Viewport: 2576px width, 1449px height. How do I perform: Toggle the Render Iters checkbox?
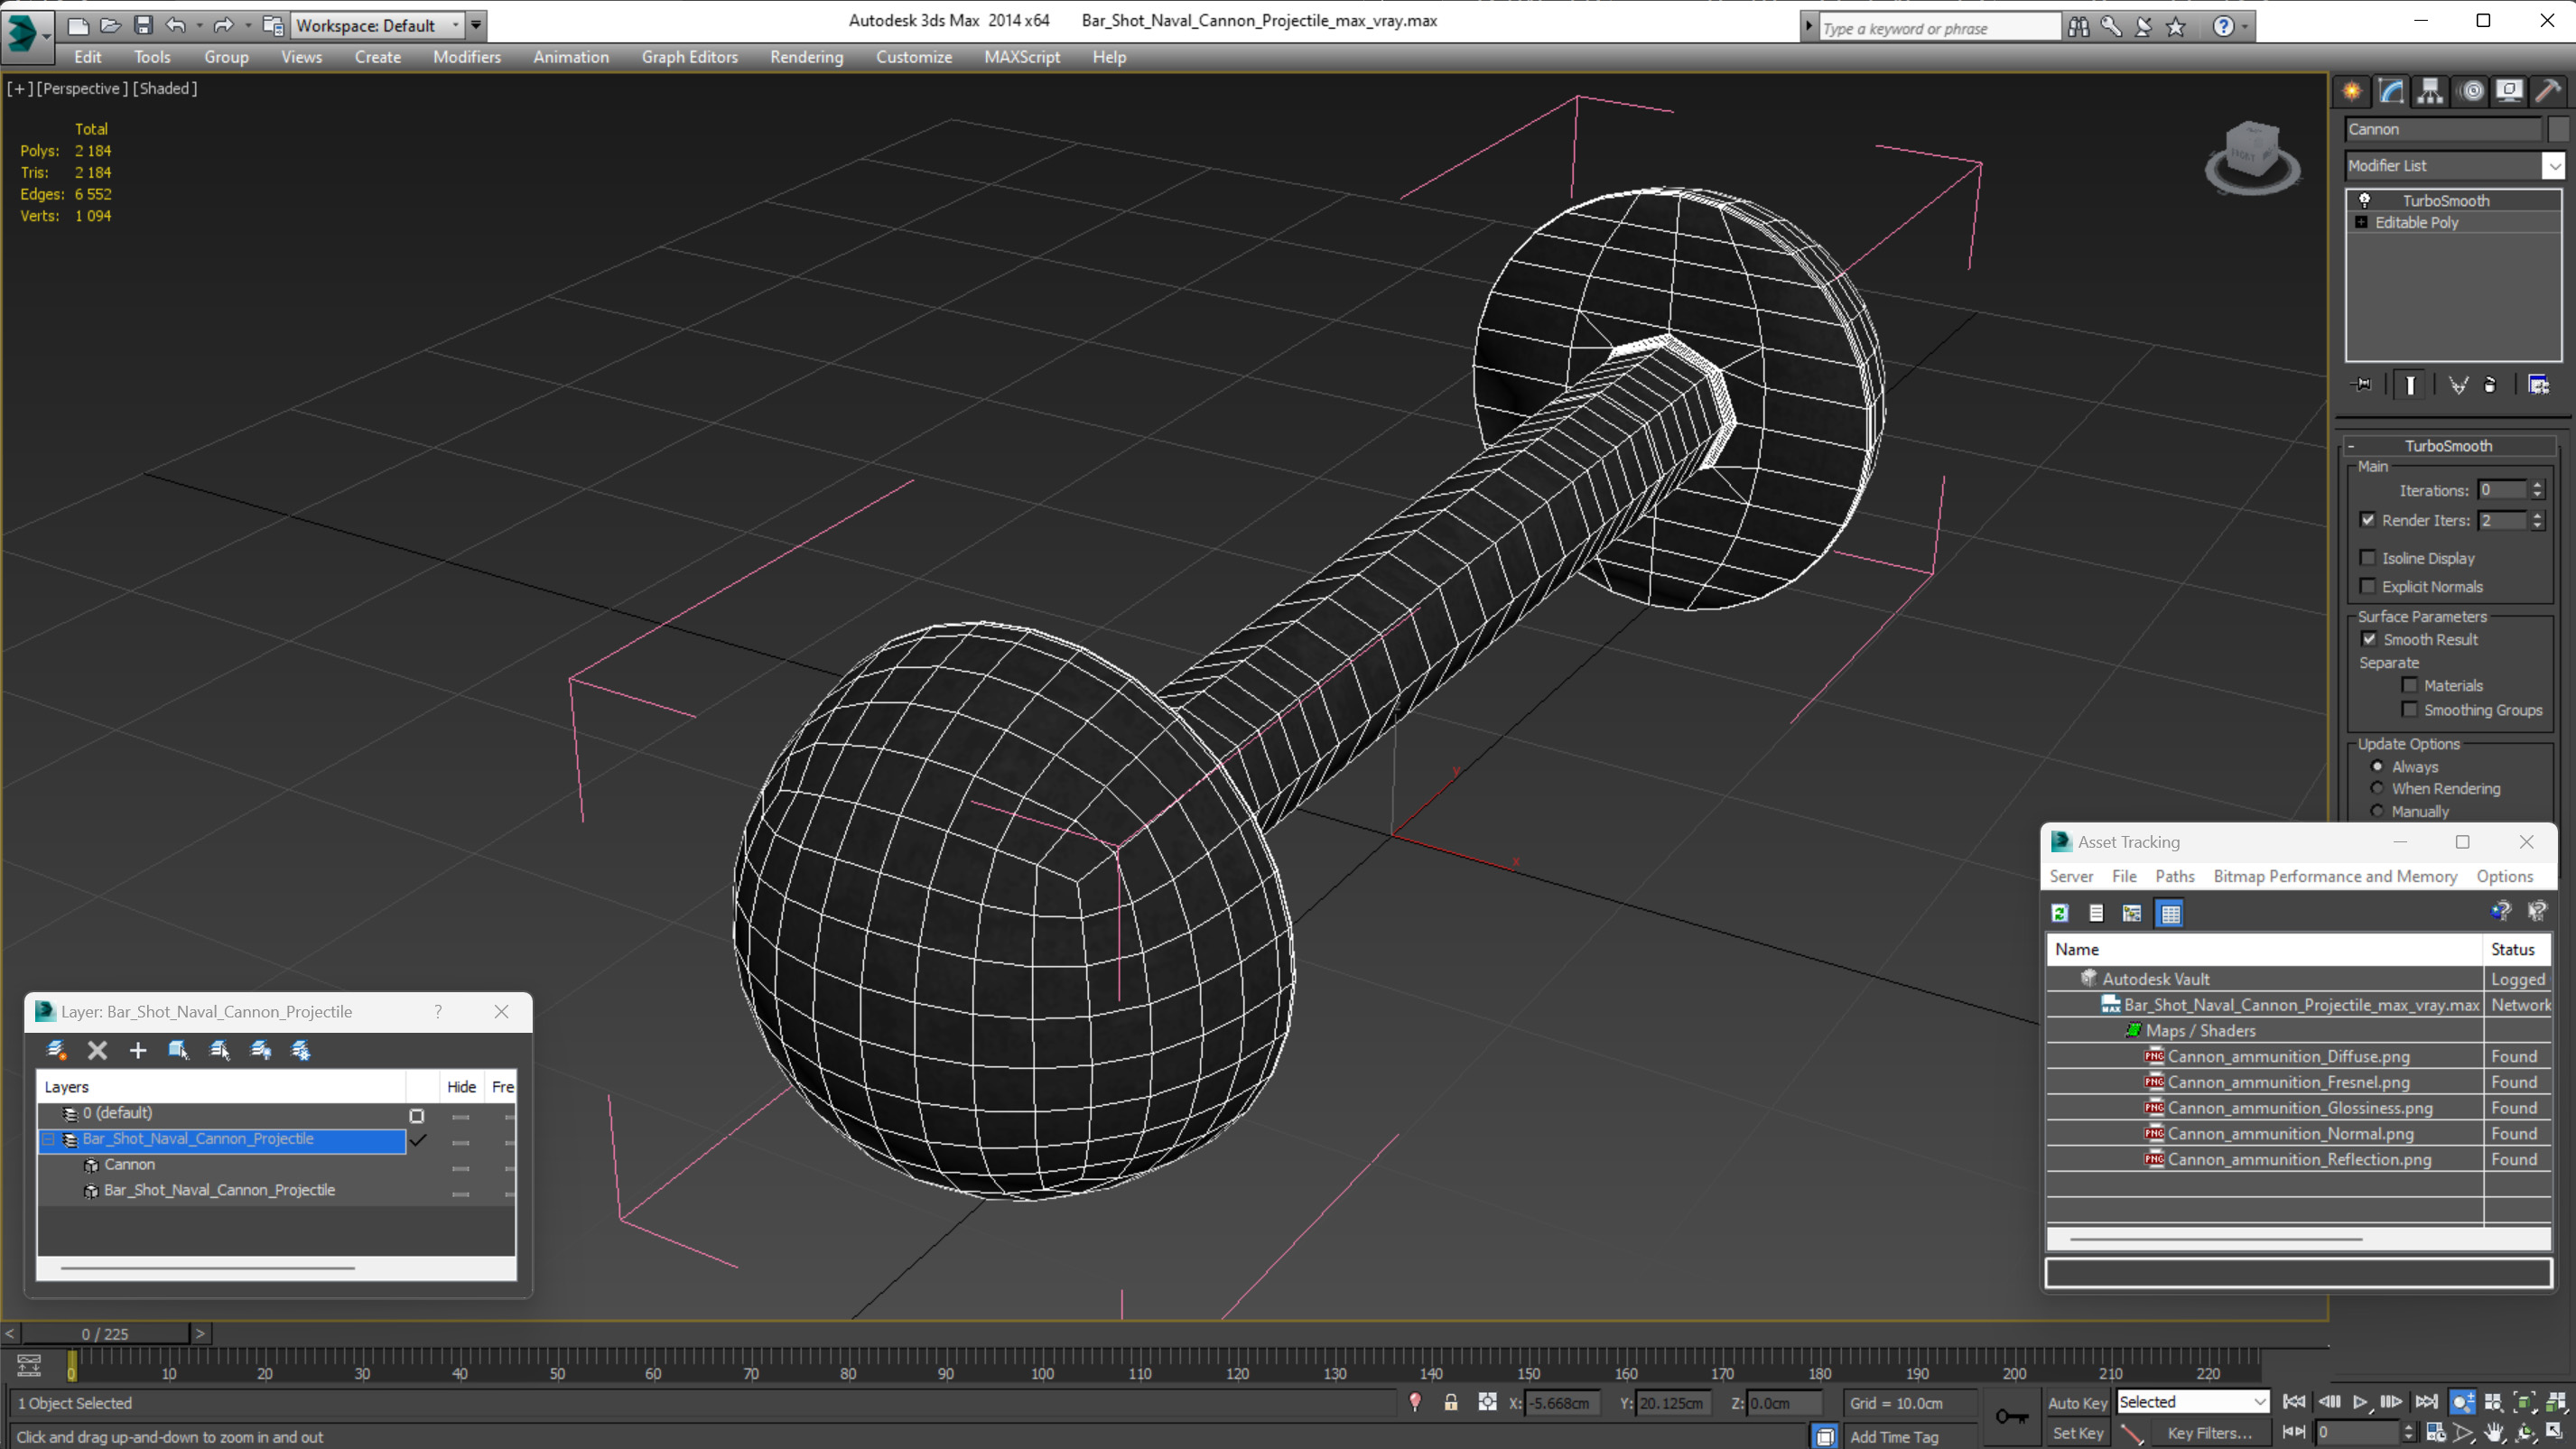(x=2368, y=519)
